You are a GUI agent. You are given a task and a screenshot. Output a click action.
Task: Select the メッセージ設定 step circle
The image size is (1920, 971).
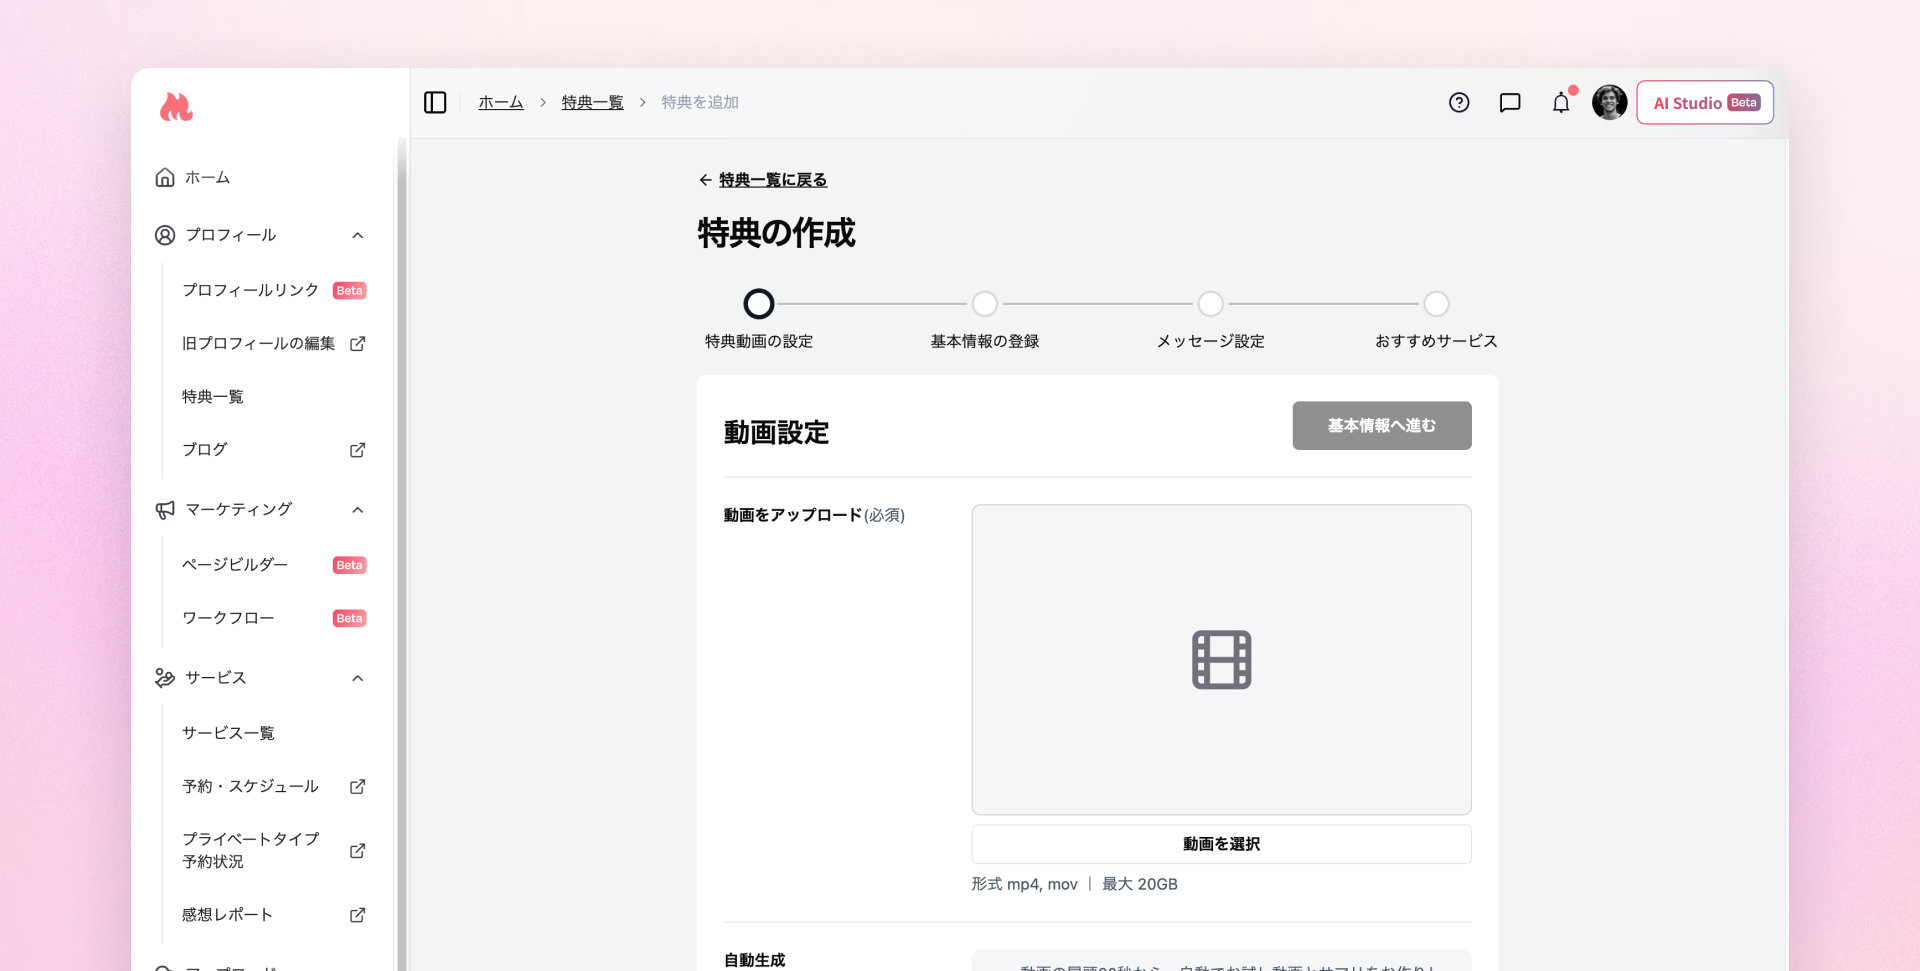click(1210, 304)
